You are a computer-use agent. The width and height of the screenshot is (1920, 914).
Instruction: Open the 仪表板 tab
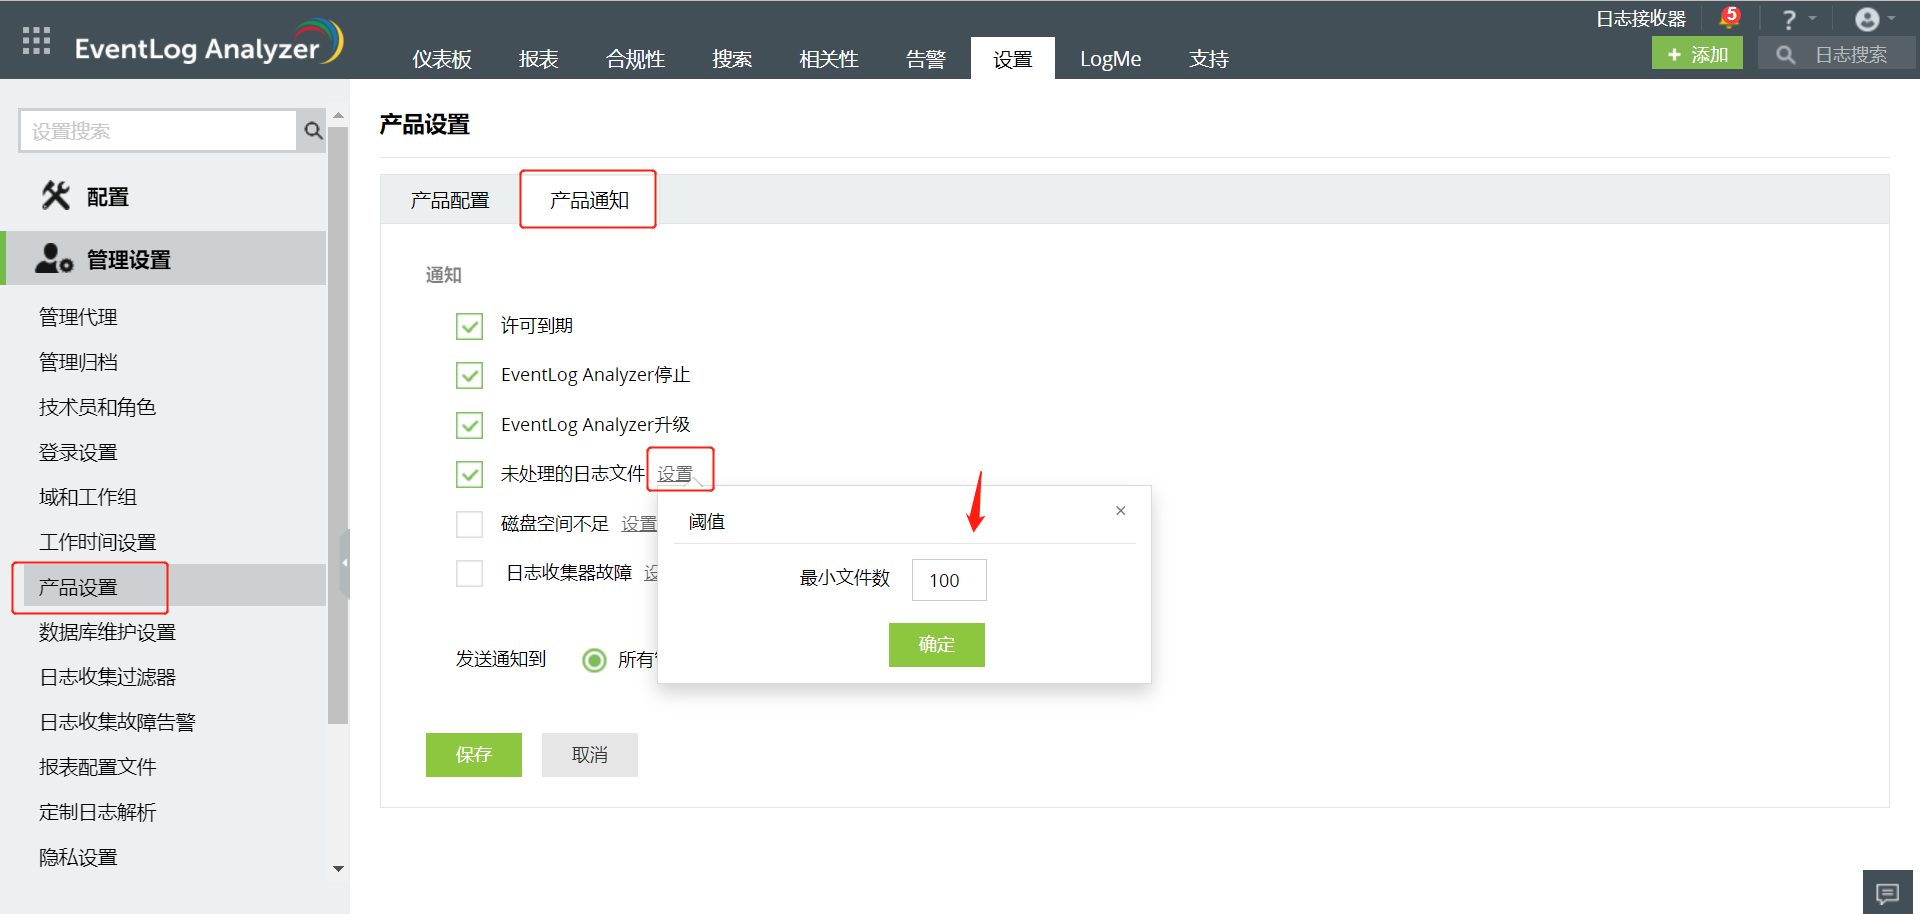click(x=442, y=59)
